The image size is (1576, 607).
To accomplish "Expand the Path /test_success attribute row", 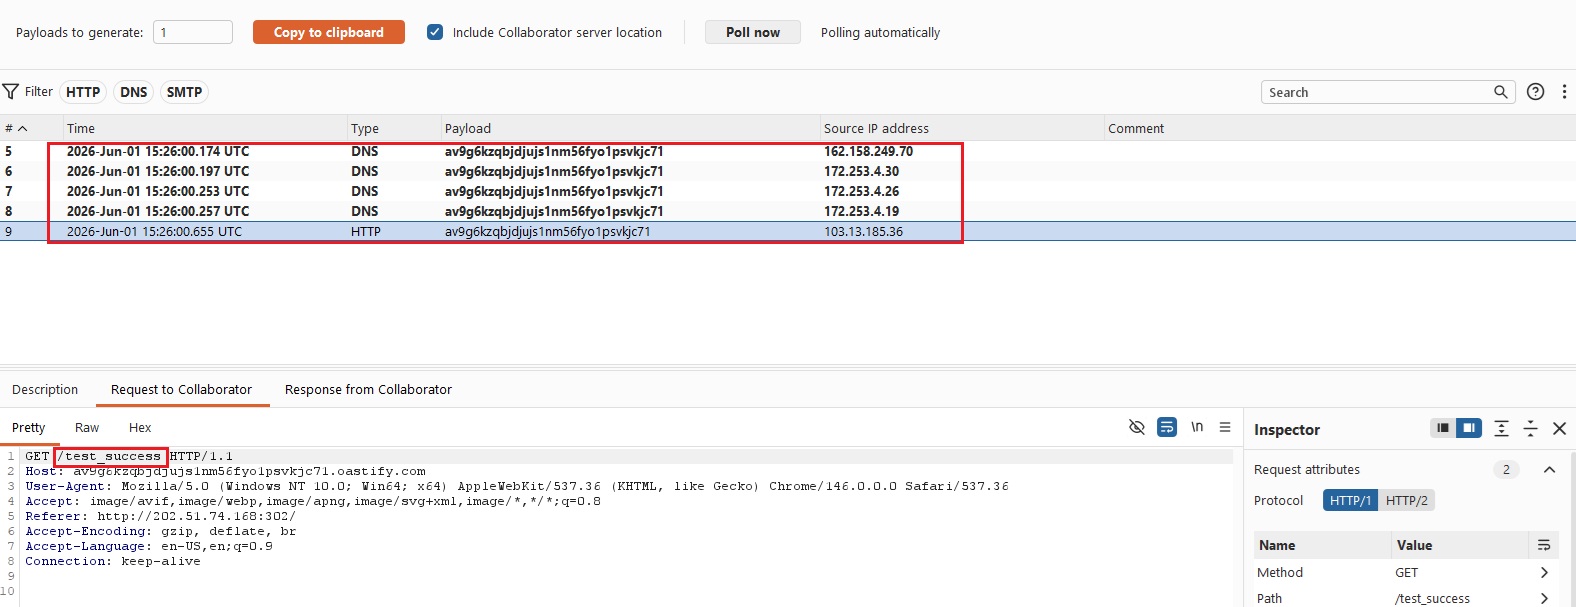I will 1545,598.
